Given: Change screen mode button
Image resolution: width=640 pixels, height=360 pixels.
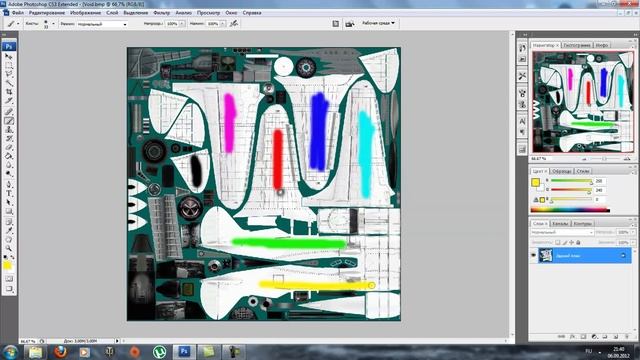Looking at the screenshot, I should 9,289.
